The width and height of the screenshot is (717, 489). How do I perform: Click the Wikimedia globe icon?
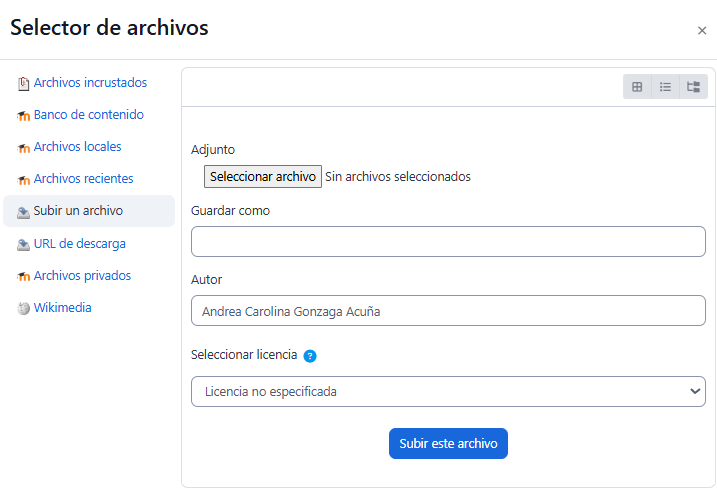click(x=23, y=309)
